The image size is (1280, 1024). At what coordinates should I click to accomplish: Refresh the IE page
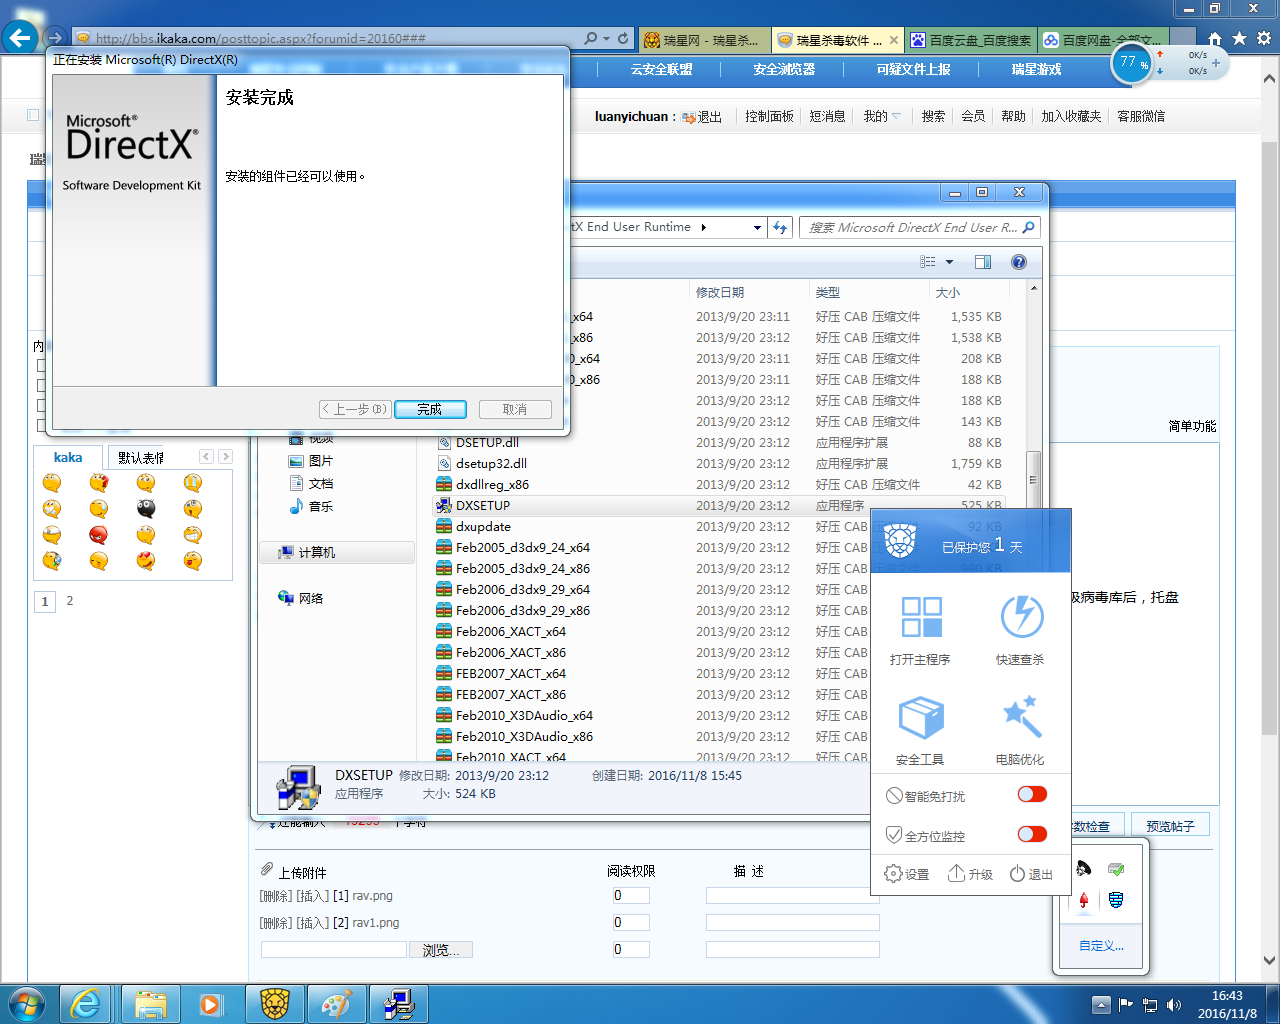pos(623,39)
